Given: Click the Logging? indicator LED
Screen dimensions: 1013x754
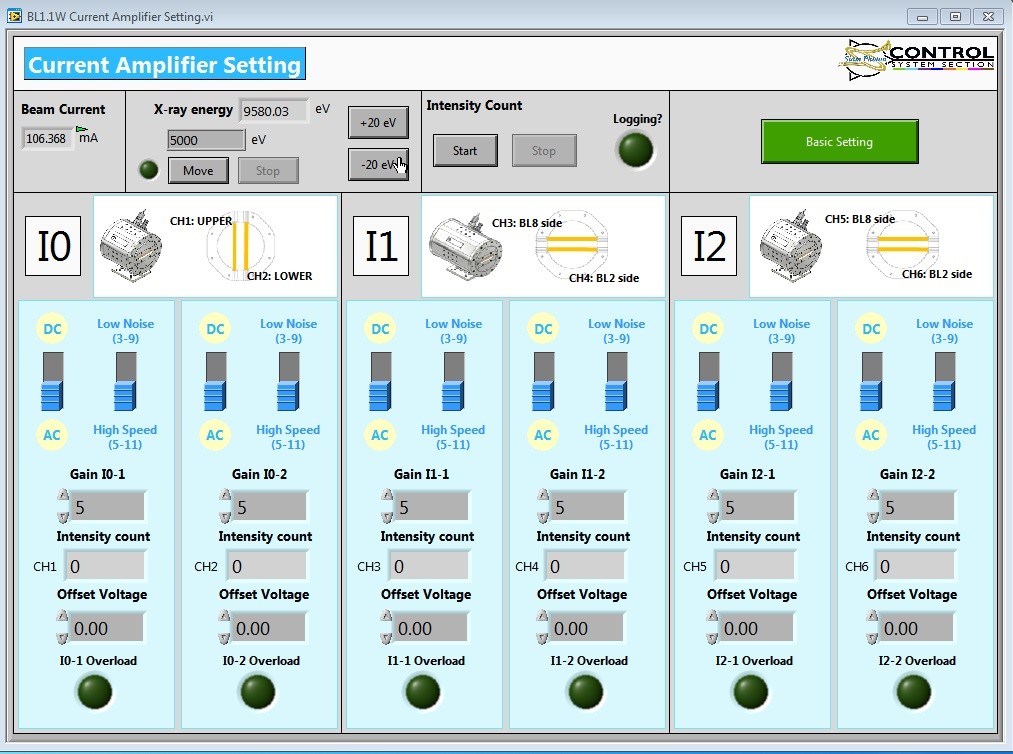Looking at the screenshot, I should pos(636,150).
